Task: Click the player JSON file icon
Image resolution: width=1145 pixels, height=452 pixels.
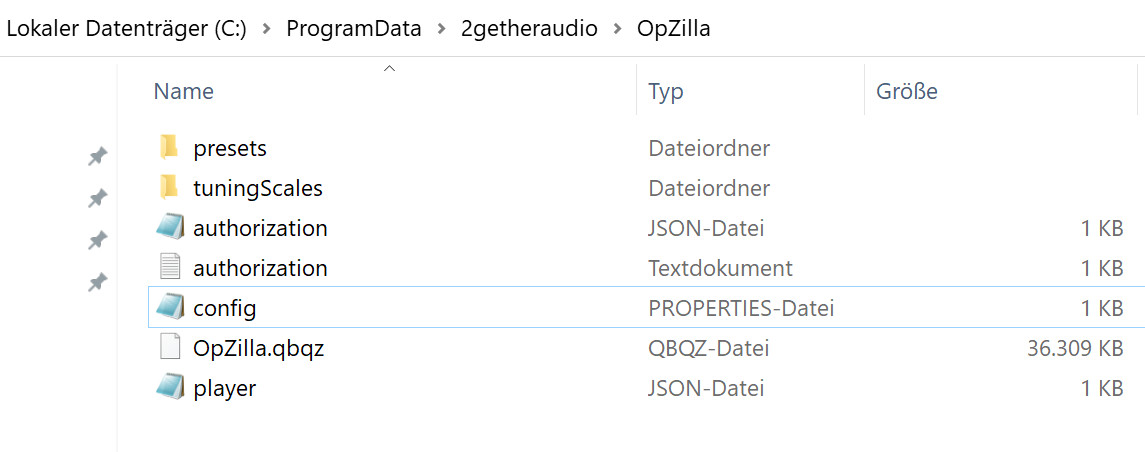Action: tap(169, 388)
